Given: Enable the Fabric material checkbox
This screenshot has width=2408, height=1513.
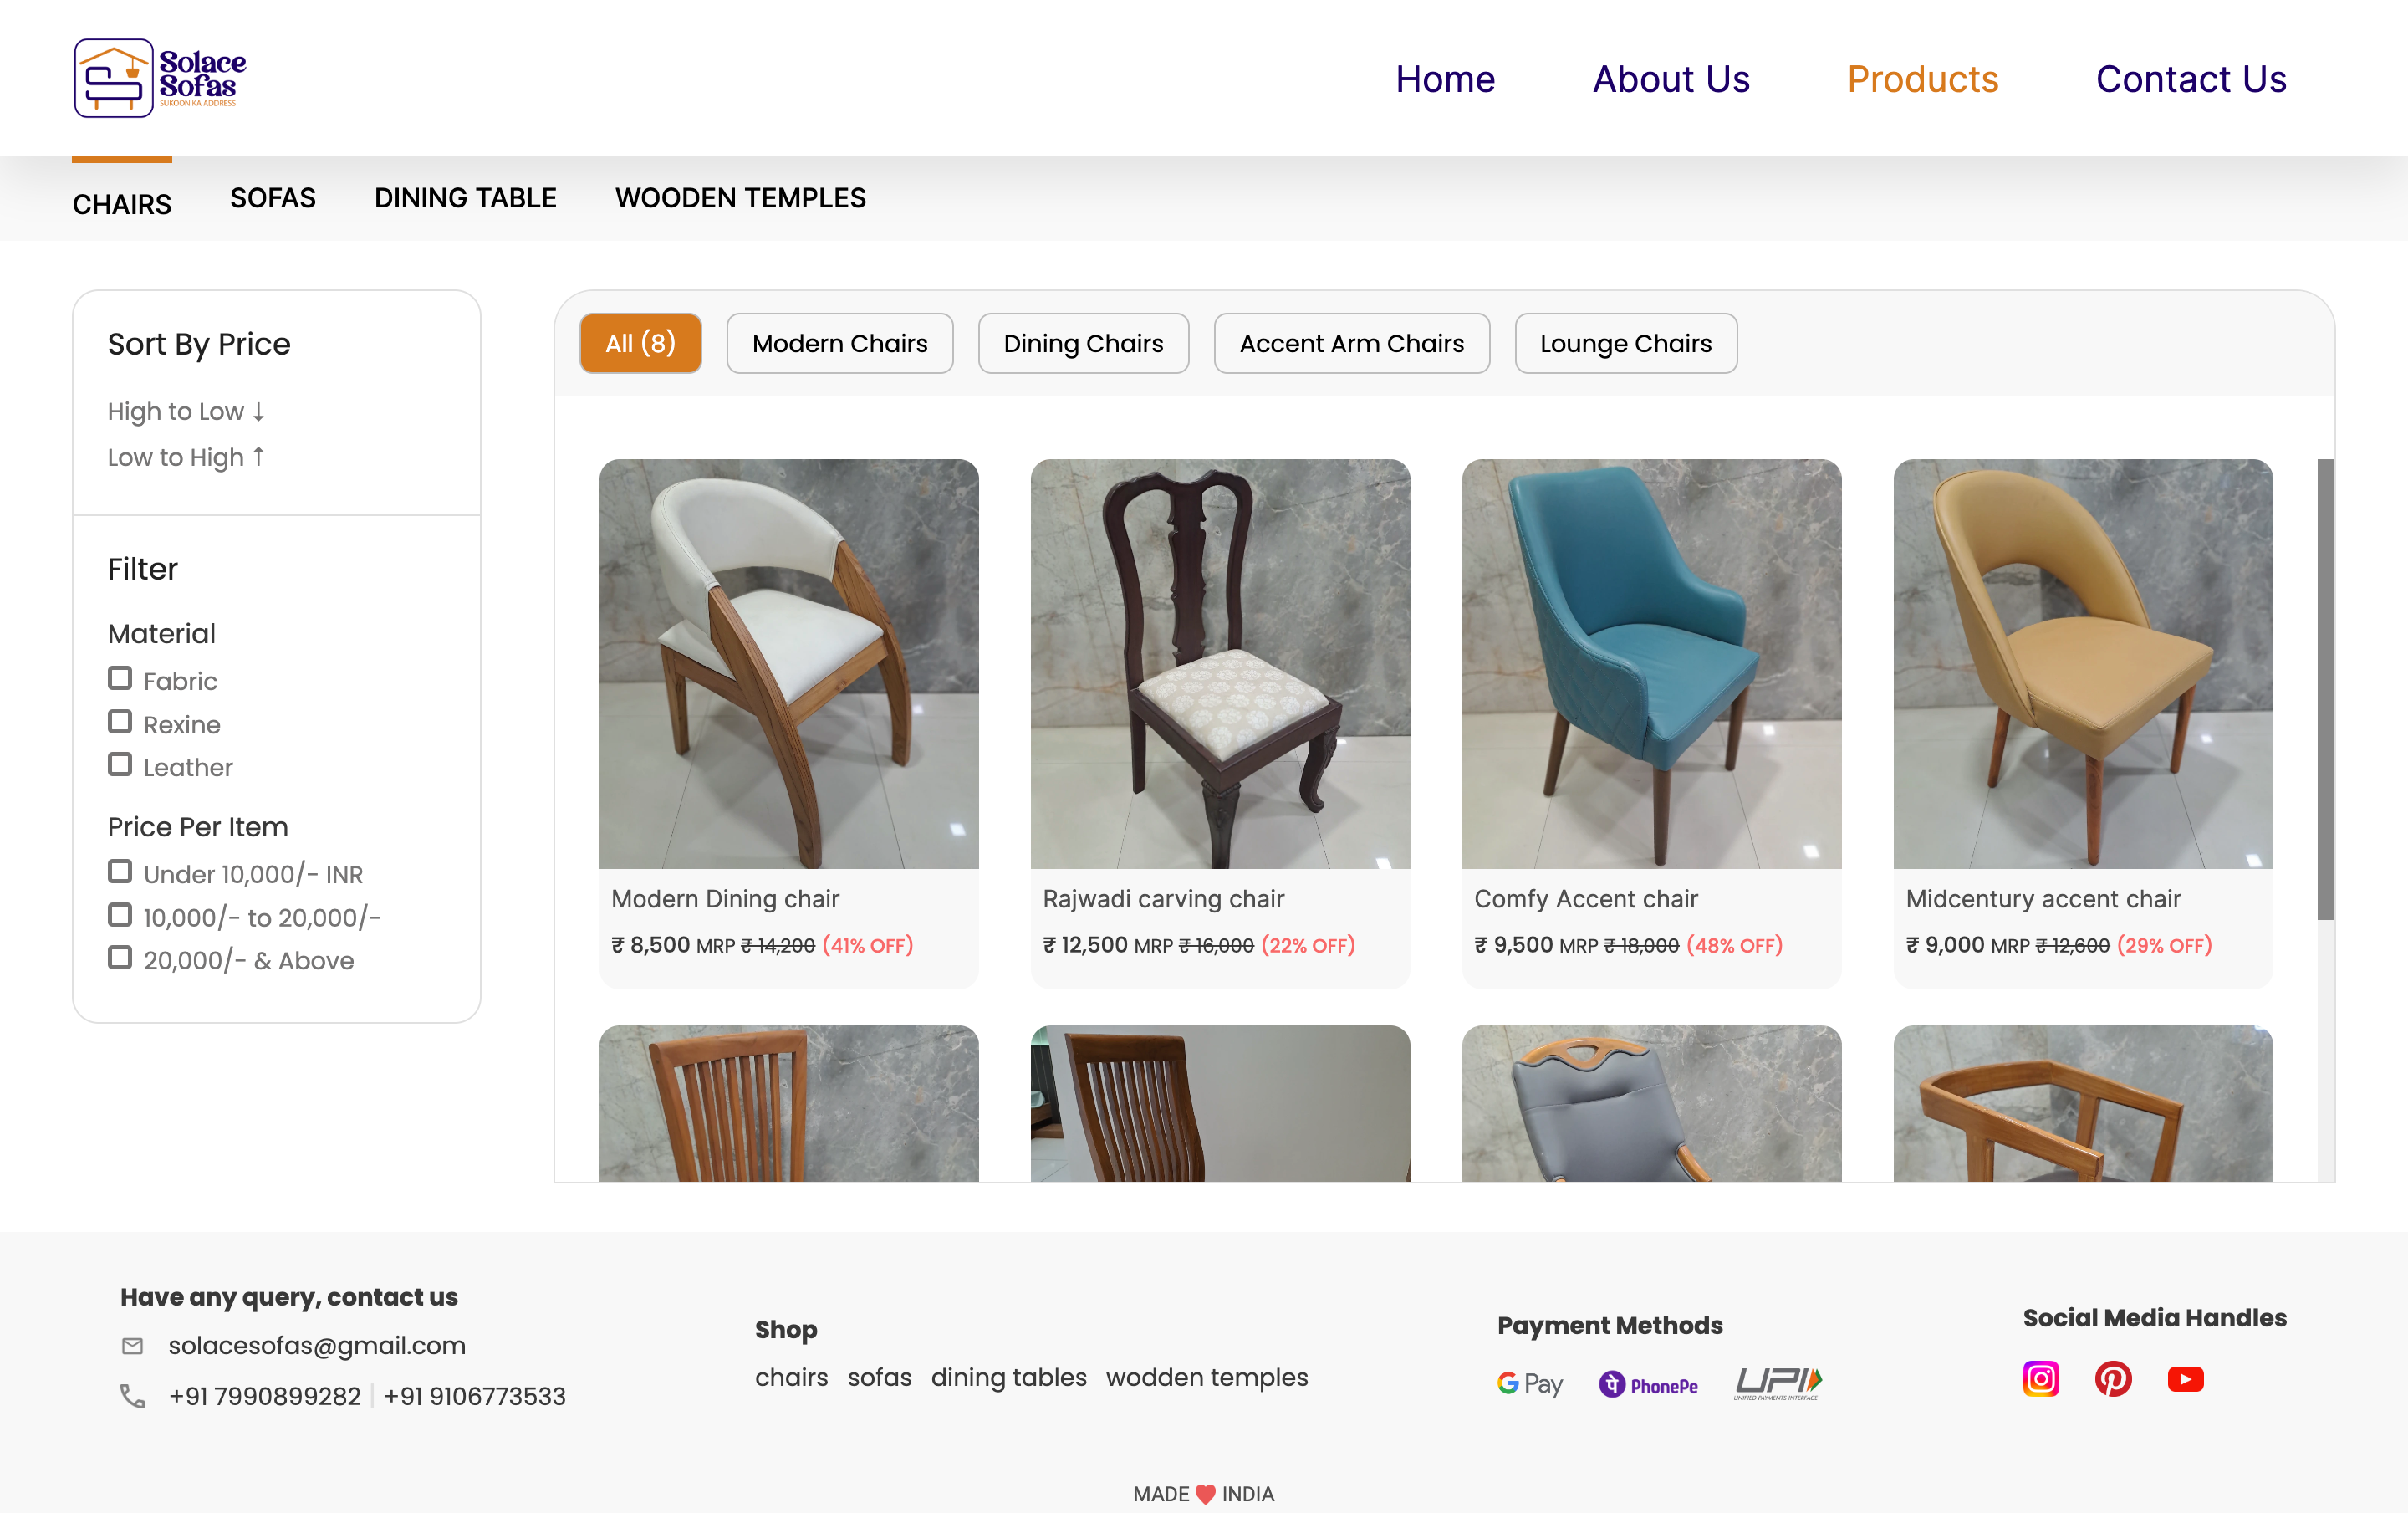Looking at the screenshot, I should tap(120, 679).
